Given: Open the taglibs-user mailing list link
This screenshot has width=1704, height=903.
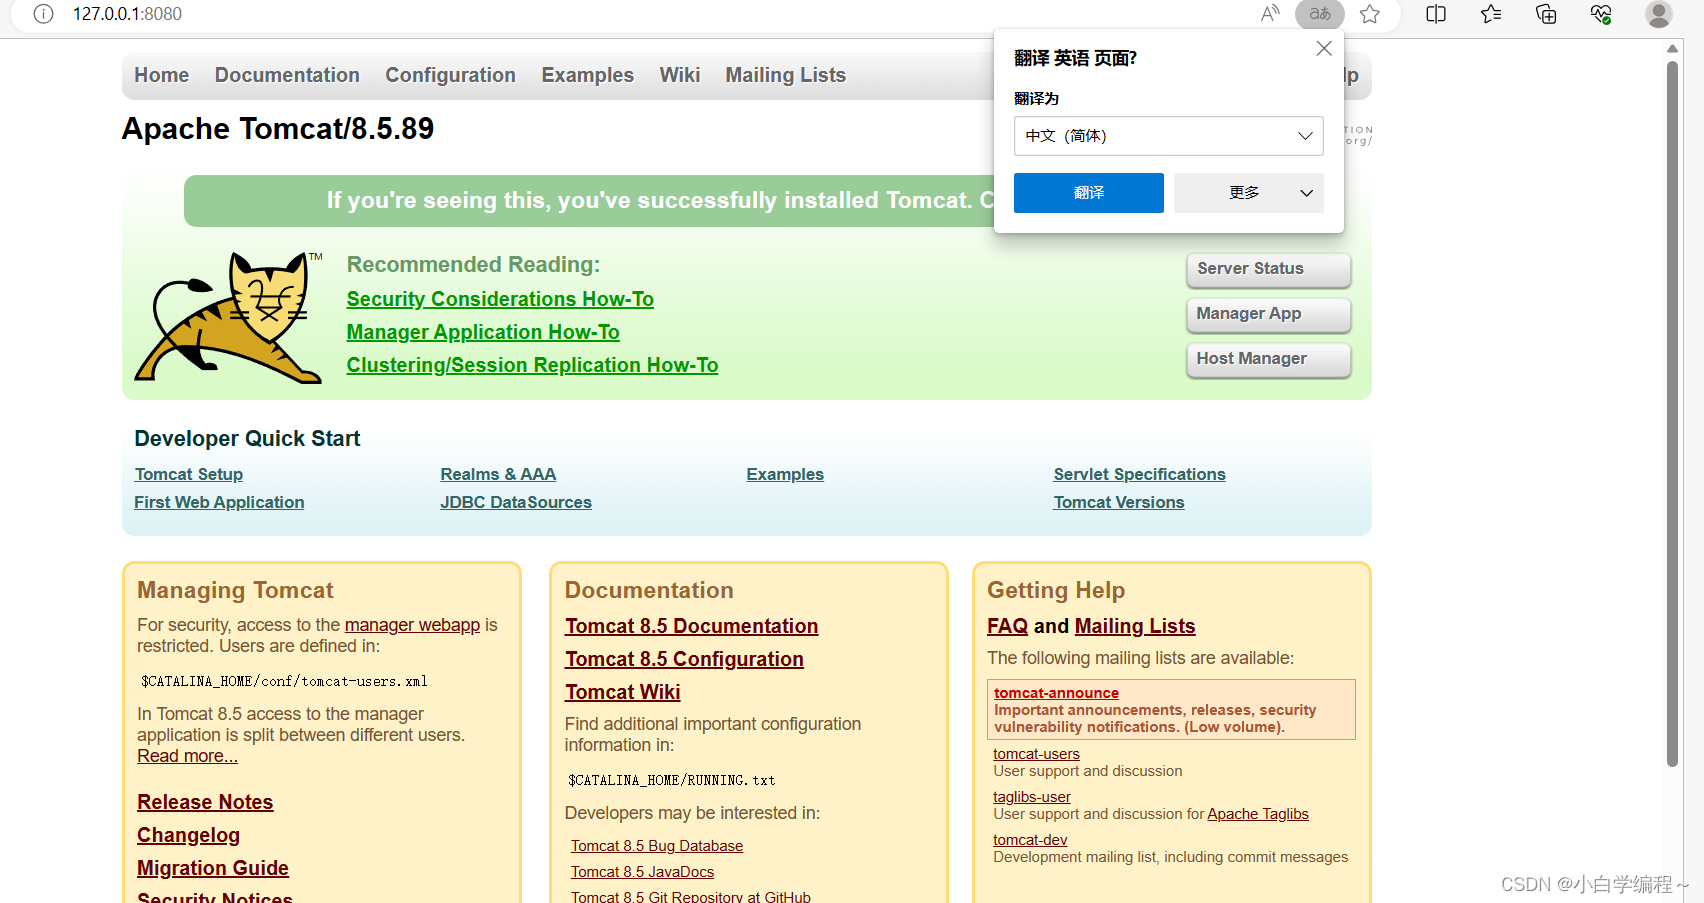Looking at the screenshot, I should pos(1031,797).
